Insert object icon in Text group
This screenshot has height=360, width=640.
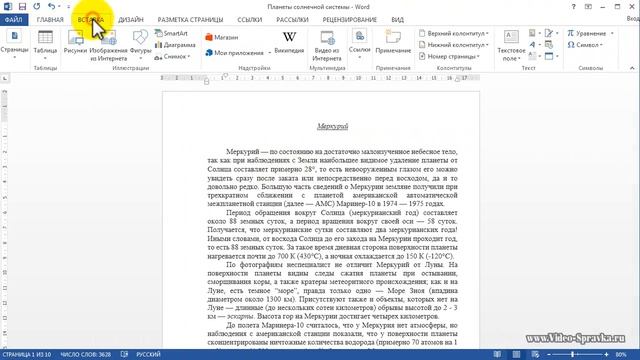click(549, 56)
